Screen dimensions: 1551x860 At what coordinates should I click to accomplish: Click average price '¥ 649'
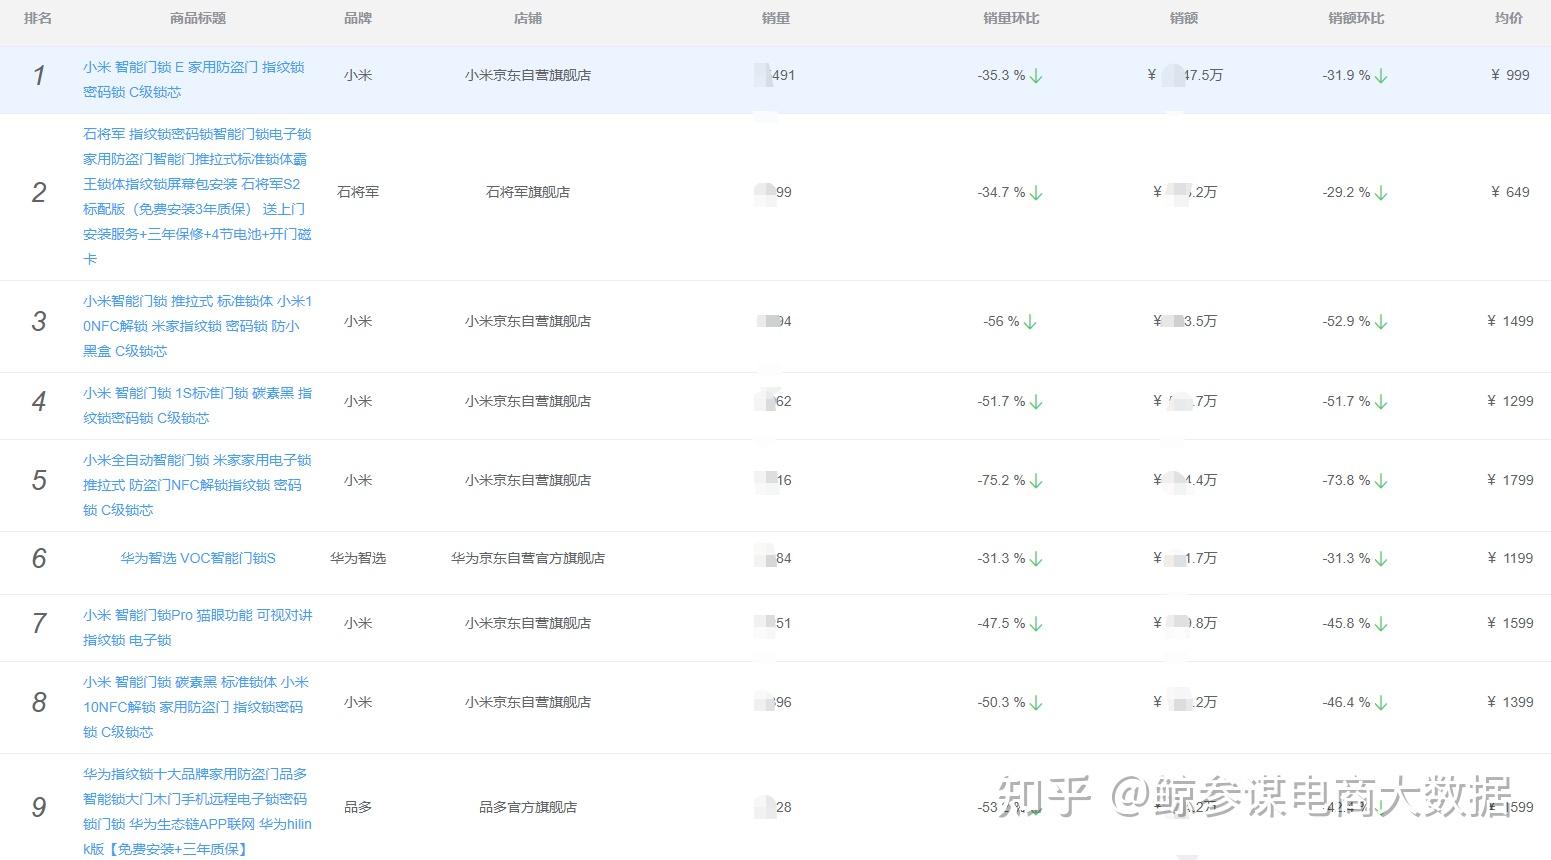(x=1510, y=192)
